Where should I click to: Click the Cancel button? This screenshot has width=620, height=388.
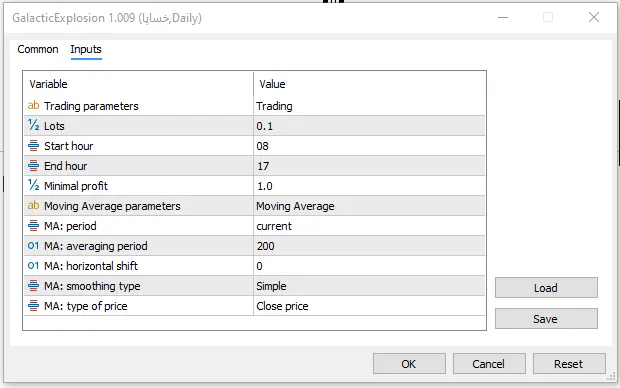pos(489,363)
